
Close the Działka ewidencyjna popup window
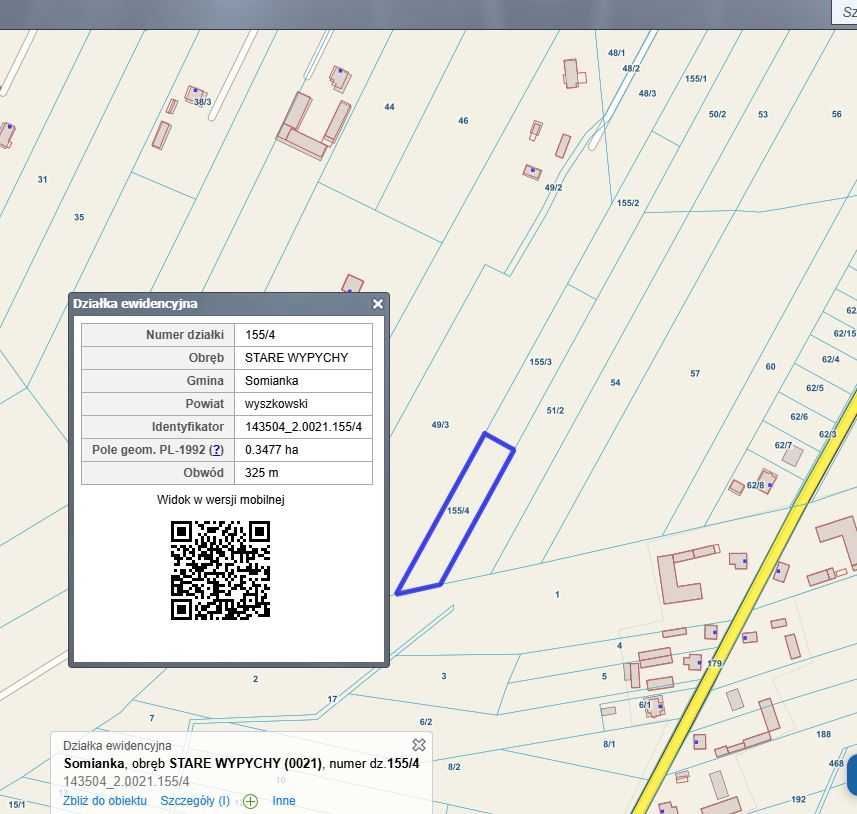[377, 304]
